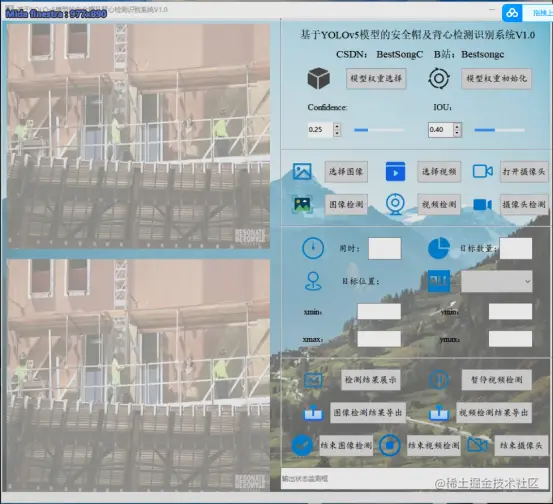Image resolution: width=553 pixels, height=504 pixels.
Task: Click the Confidence value field showing 0.25
Action: click(320, 129)
